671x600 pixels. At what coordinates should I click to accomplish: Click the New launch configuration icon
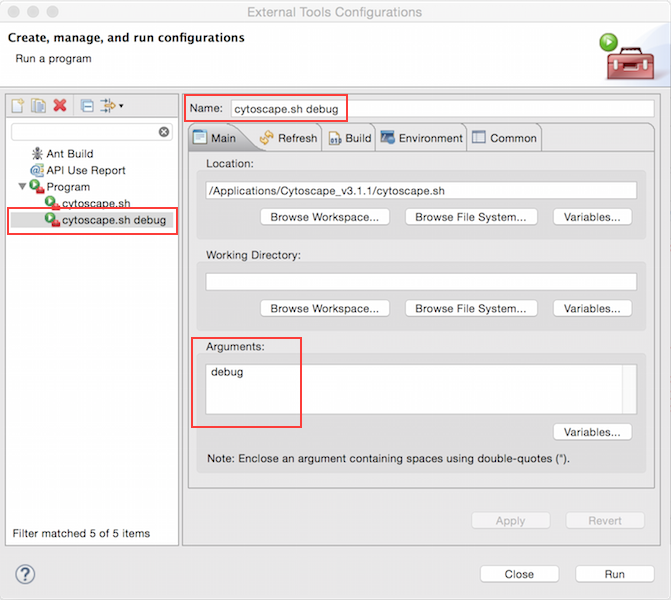click(18, 105)
